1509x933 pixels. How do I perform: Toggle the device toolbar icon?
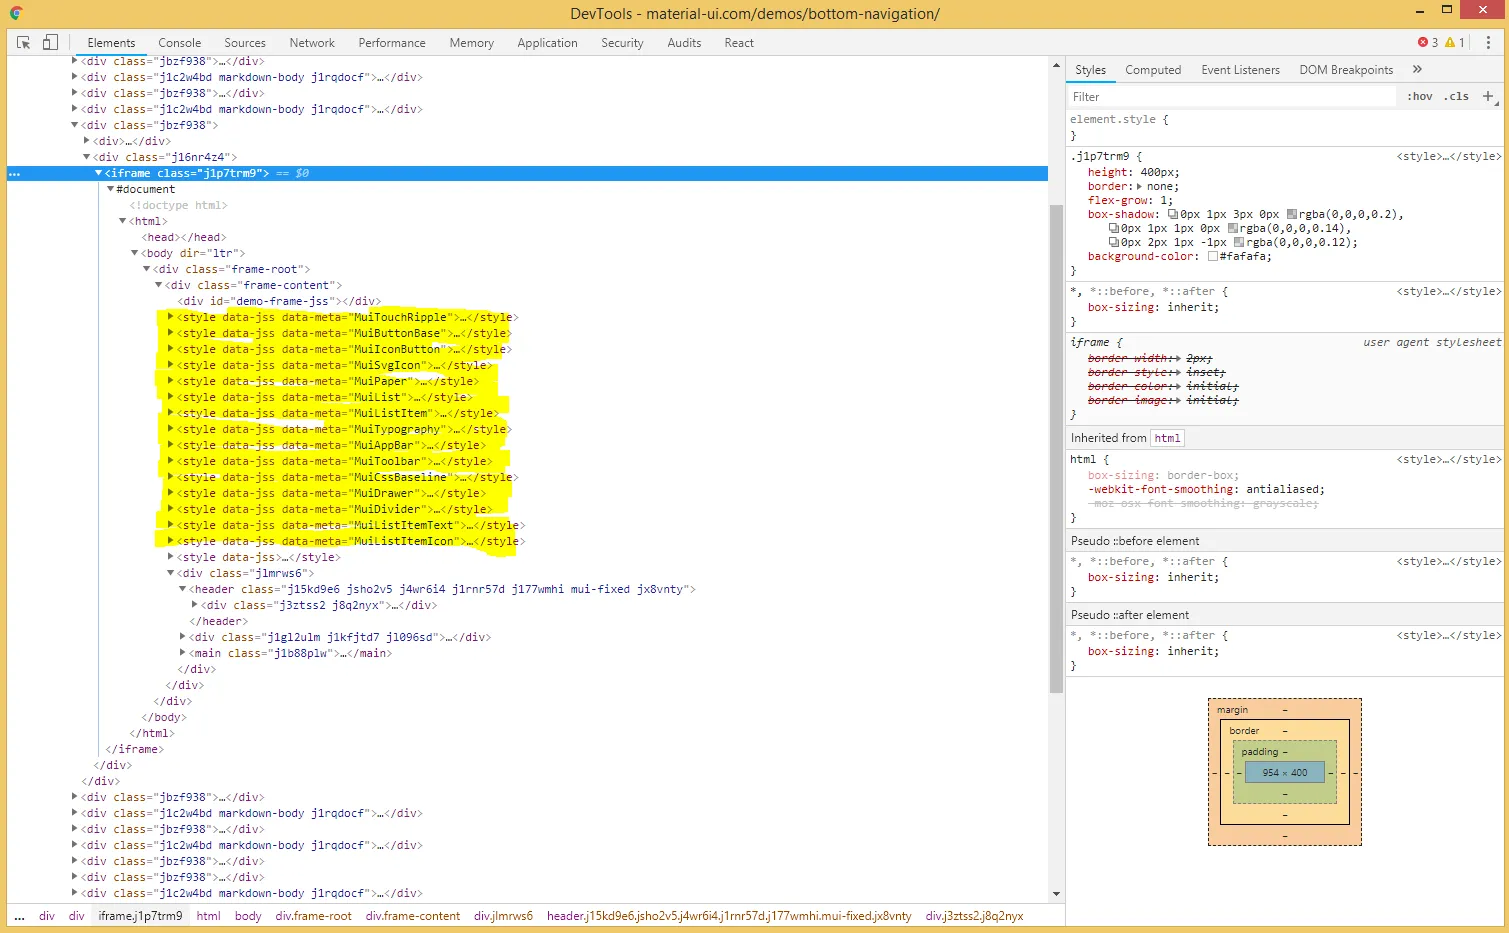[x=50, y=43]
